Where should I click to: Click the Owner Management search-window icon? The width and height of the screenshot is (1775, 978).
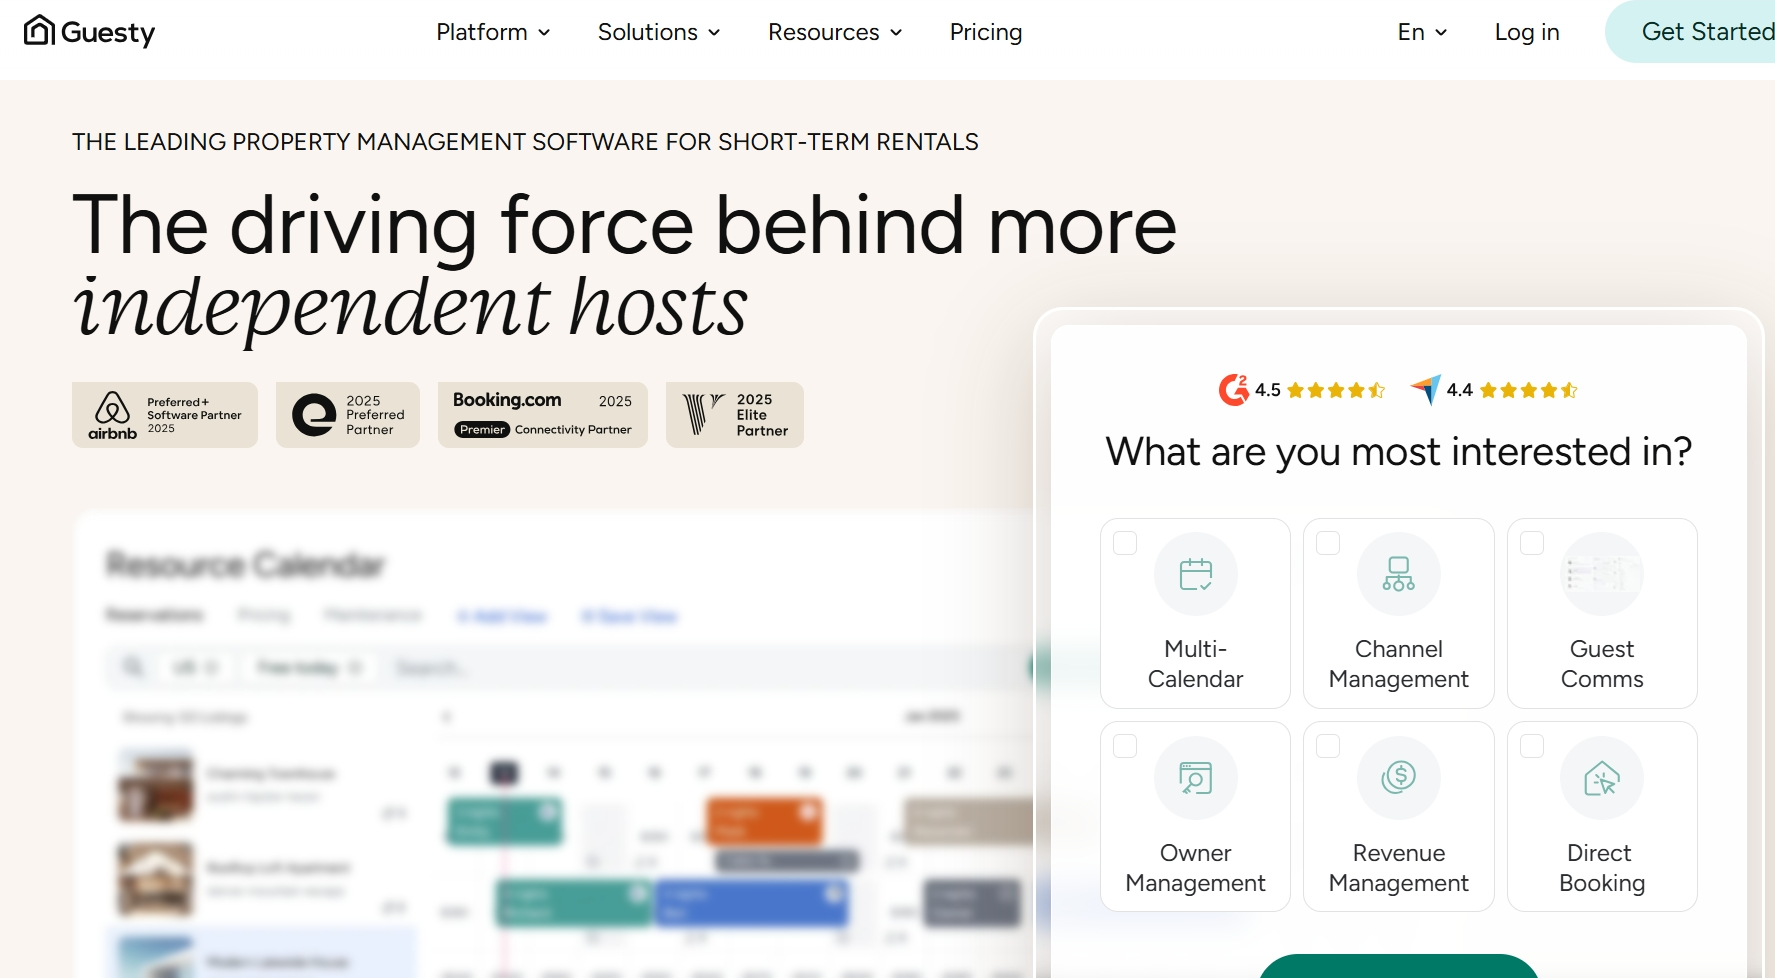click(x=1196, y=778)
